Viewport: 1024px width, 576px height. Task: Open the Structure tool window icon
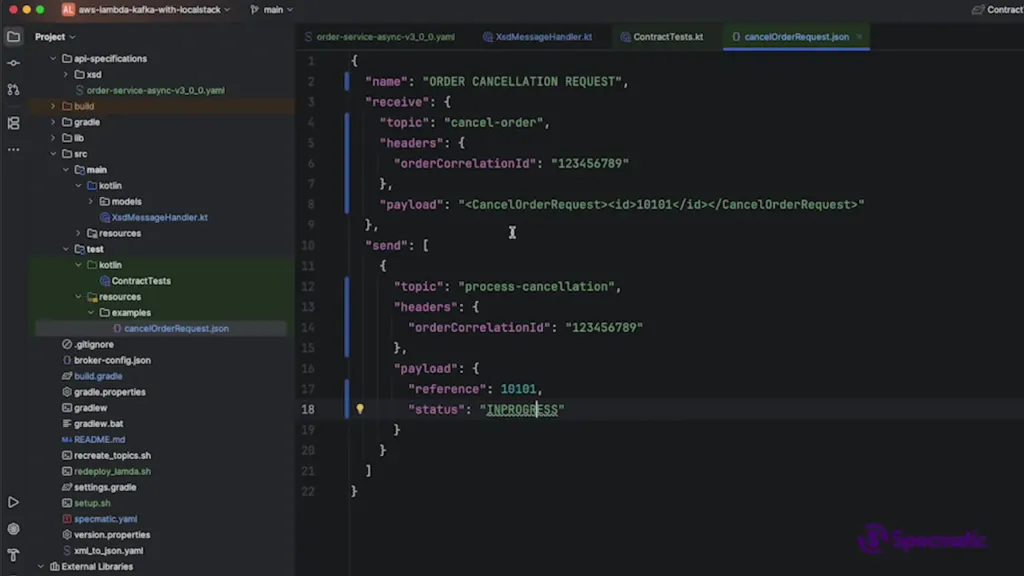(13, 123)
